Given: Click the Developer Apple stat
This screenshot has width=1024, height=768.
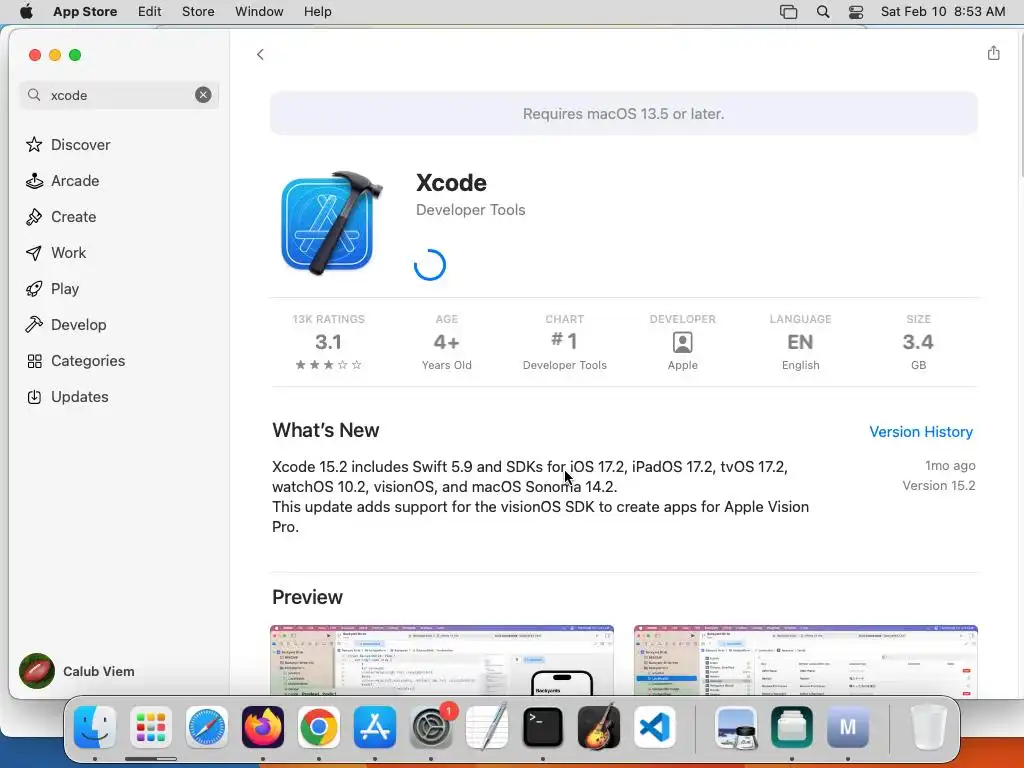Looking at the screenshot, I should click(682, 342).
